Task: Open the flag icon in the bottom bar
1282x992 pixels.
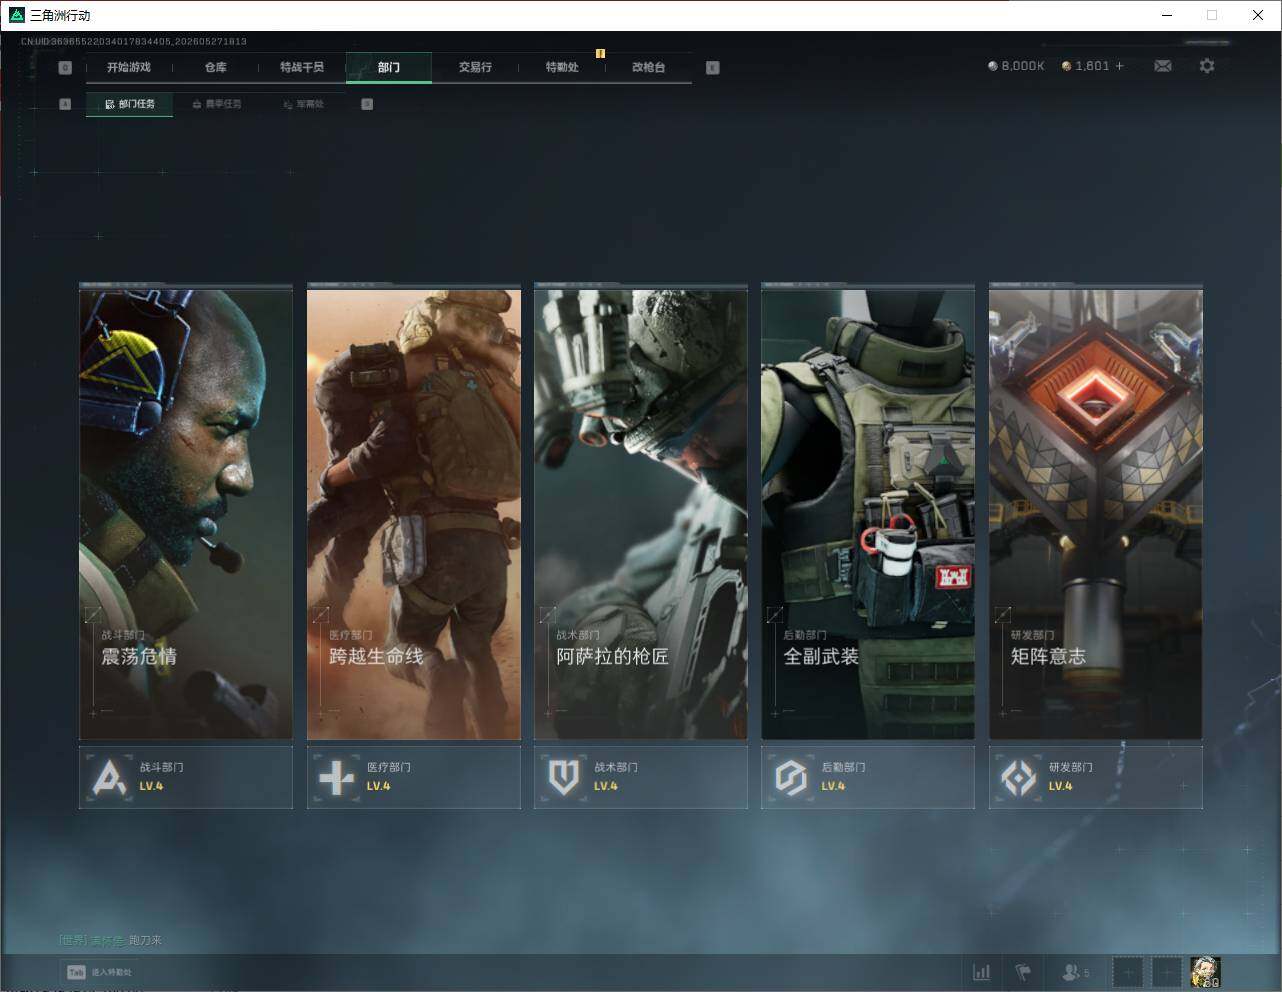Action: (x=1023, y=972)
